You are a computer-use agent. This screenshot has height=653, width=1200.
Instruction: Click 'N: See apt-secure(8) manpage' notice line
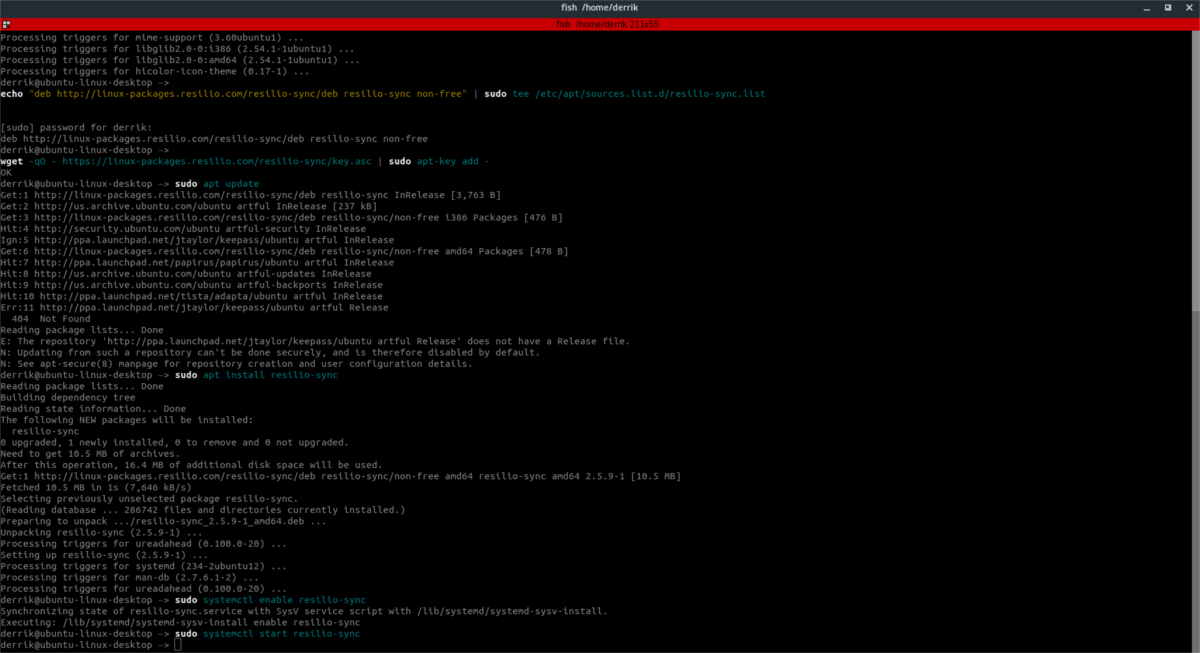pyautogui.click(x=236, y=363)
